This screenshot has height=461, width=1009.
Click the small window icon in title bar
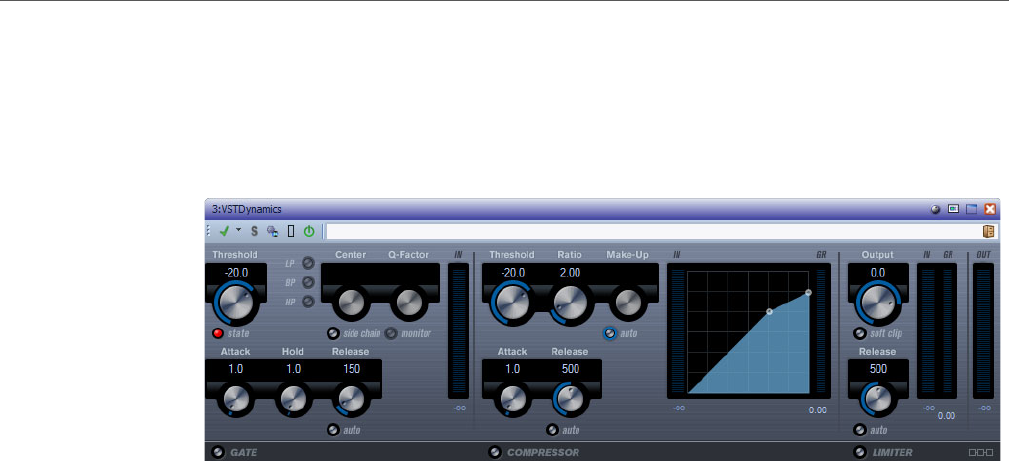(954, 209)
